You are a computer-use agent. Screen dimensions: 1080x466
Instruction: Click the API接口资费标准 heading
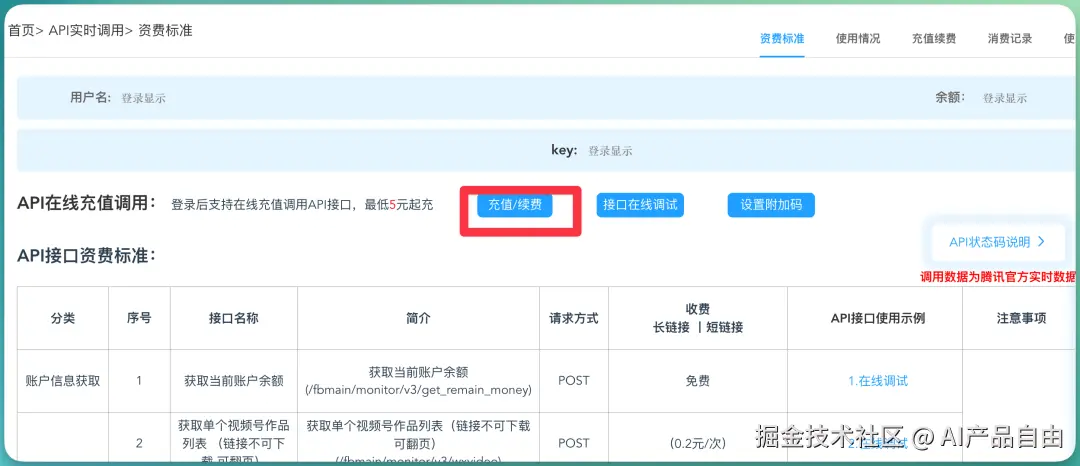click(x=86, y=256)
